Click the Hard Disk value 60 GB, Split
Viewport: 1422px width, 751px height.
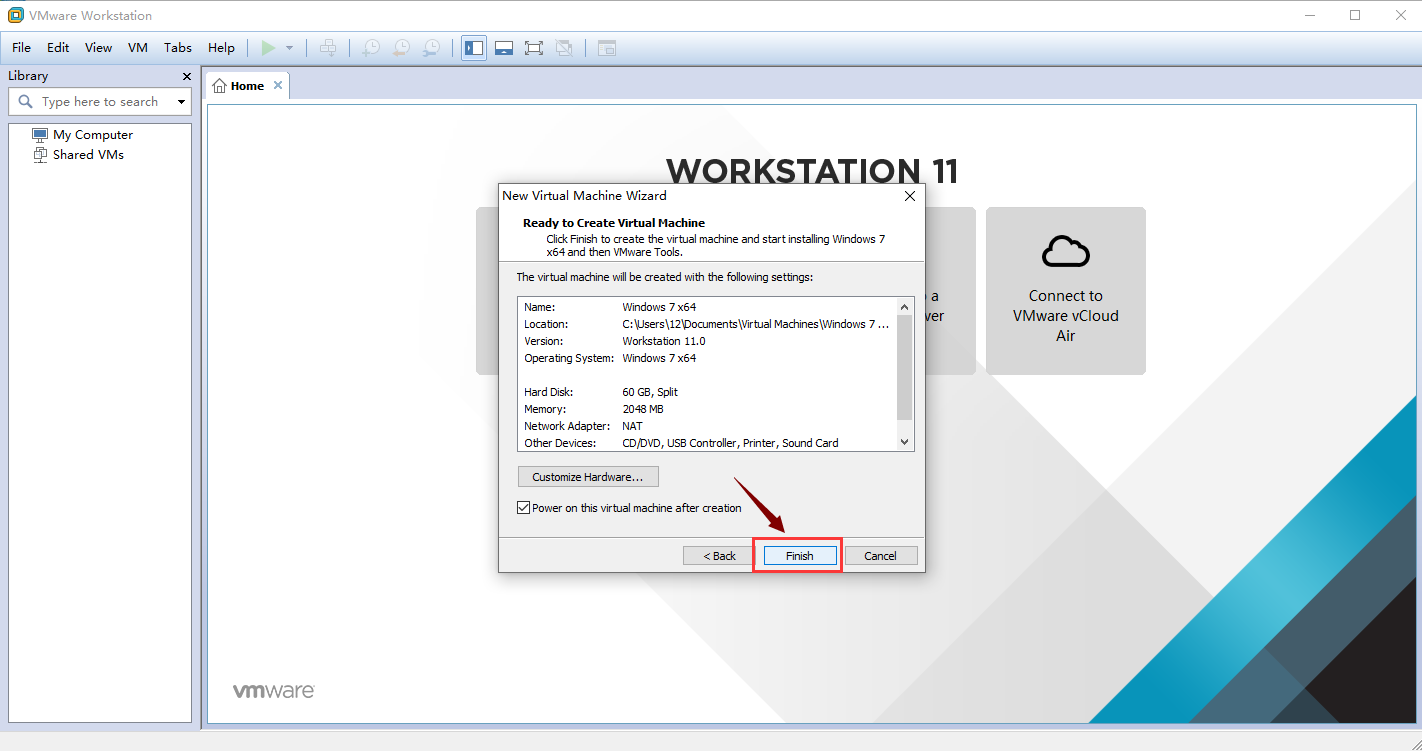pos(650,392)
